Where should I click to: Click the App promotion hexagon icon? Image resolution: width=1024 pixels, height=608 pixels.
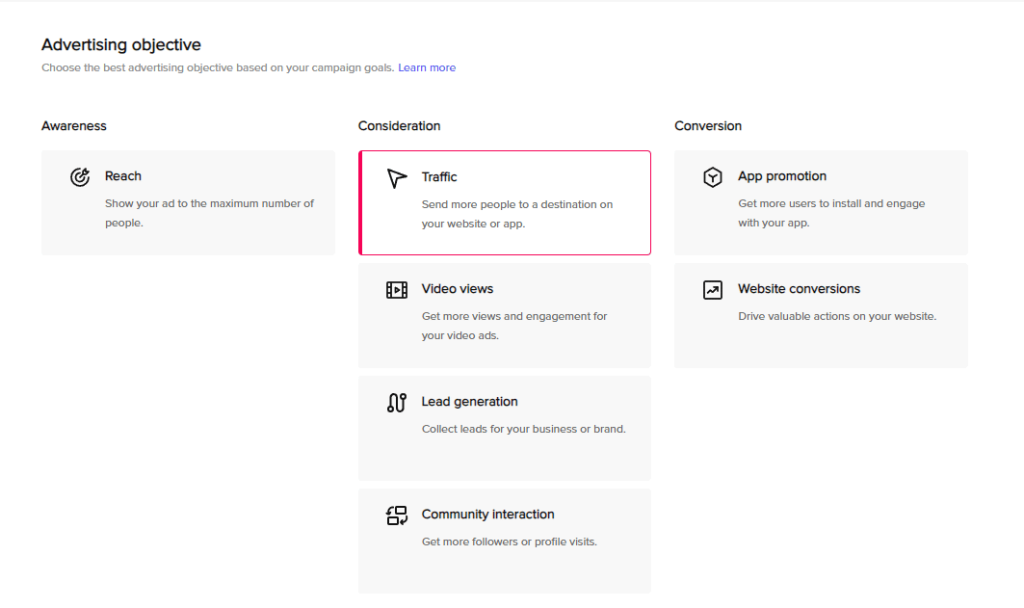712,177
